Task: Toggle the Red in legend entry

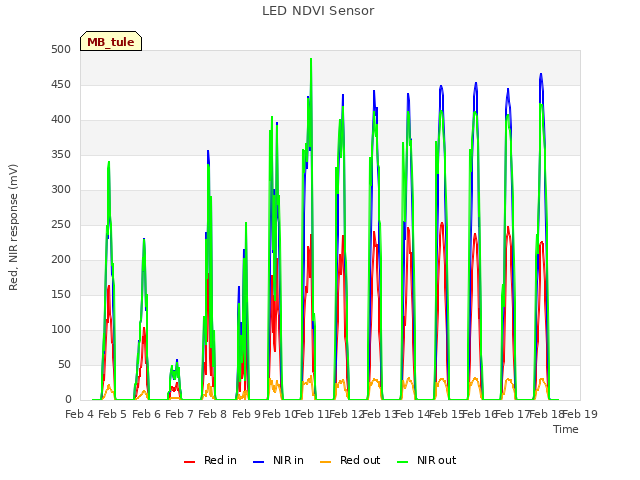Action: (x=210, y=460)
